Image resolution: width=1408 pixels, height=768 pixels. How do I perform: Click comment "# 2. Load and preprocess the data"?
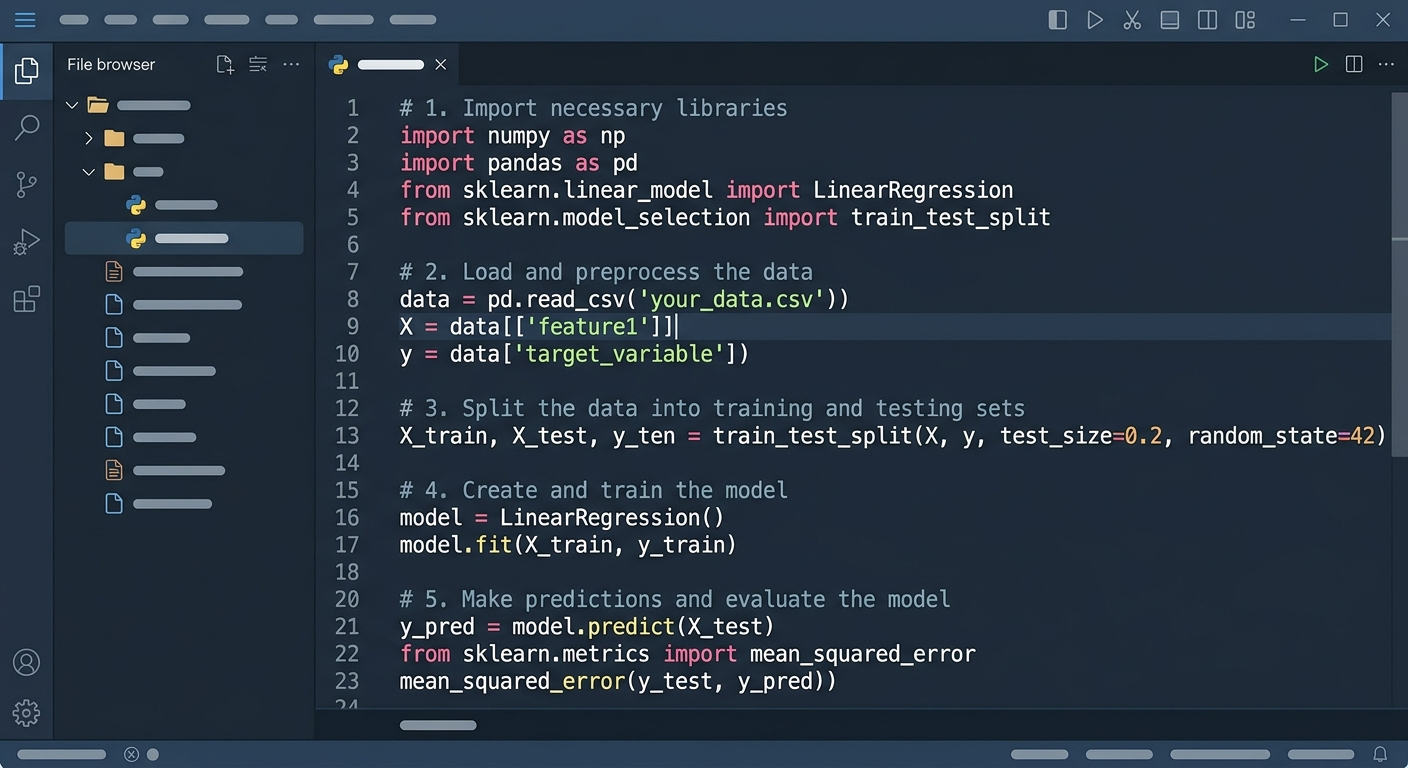[606, 272]
